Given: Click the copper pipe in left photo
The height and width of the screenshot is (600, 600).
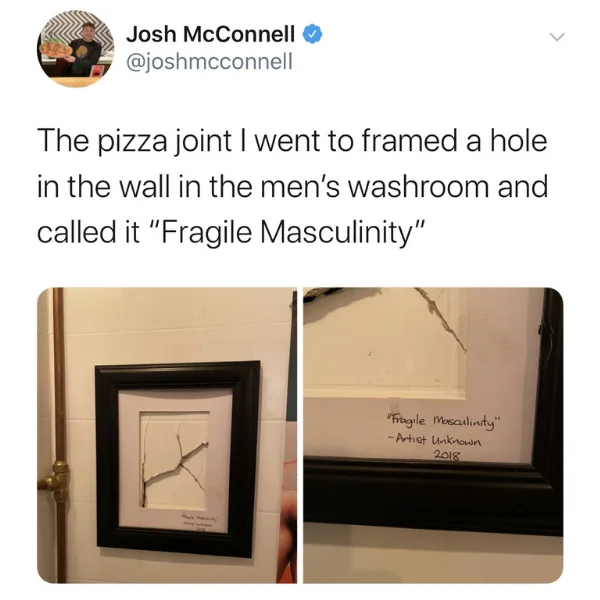Looking at the screenshot, I should 59,435.
